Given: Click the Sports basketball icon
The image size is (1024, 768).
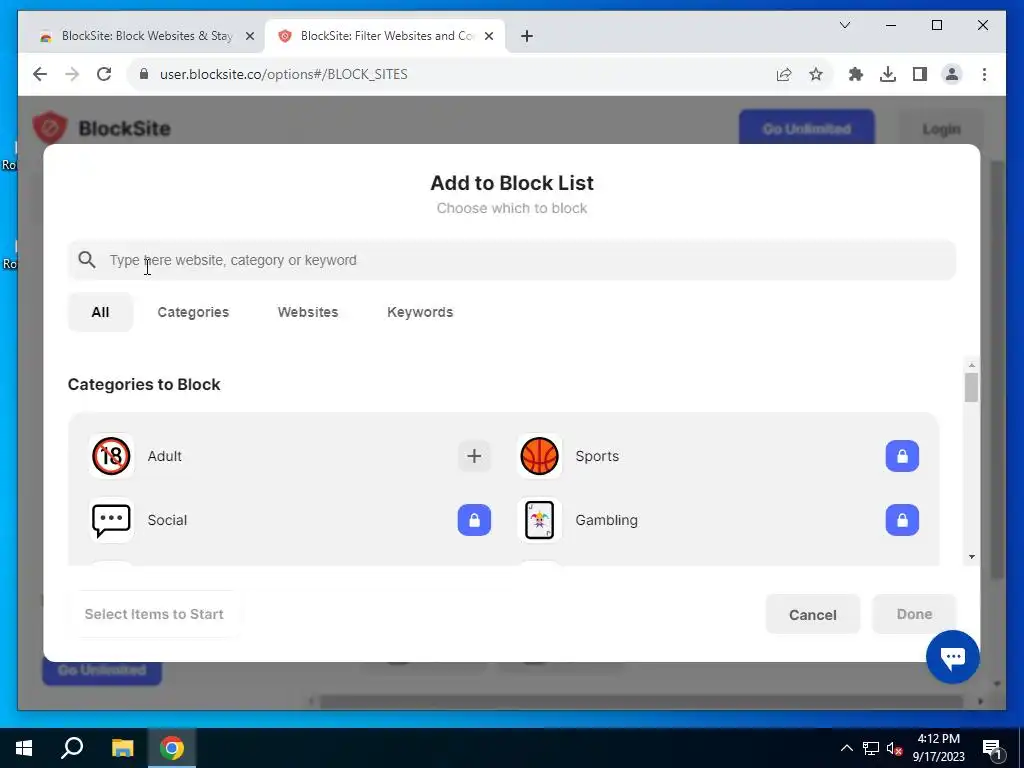Looking at the screenshot, I should pyautogui.click(x=539, y=456).
